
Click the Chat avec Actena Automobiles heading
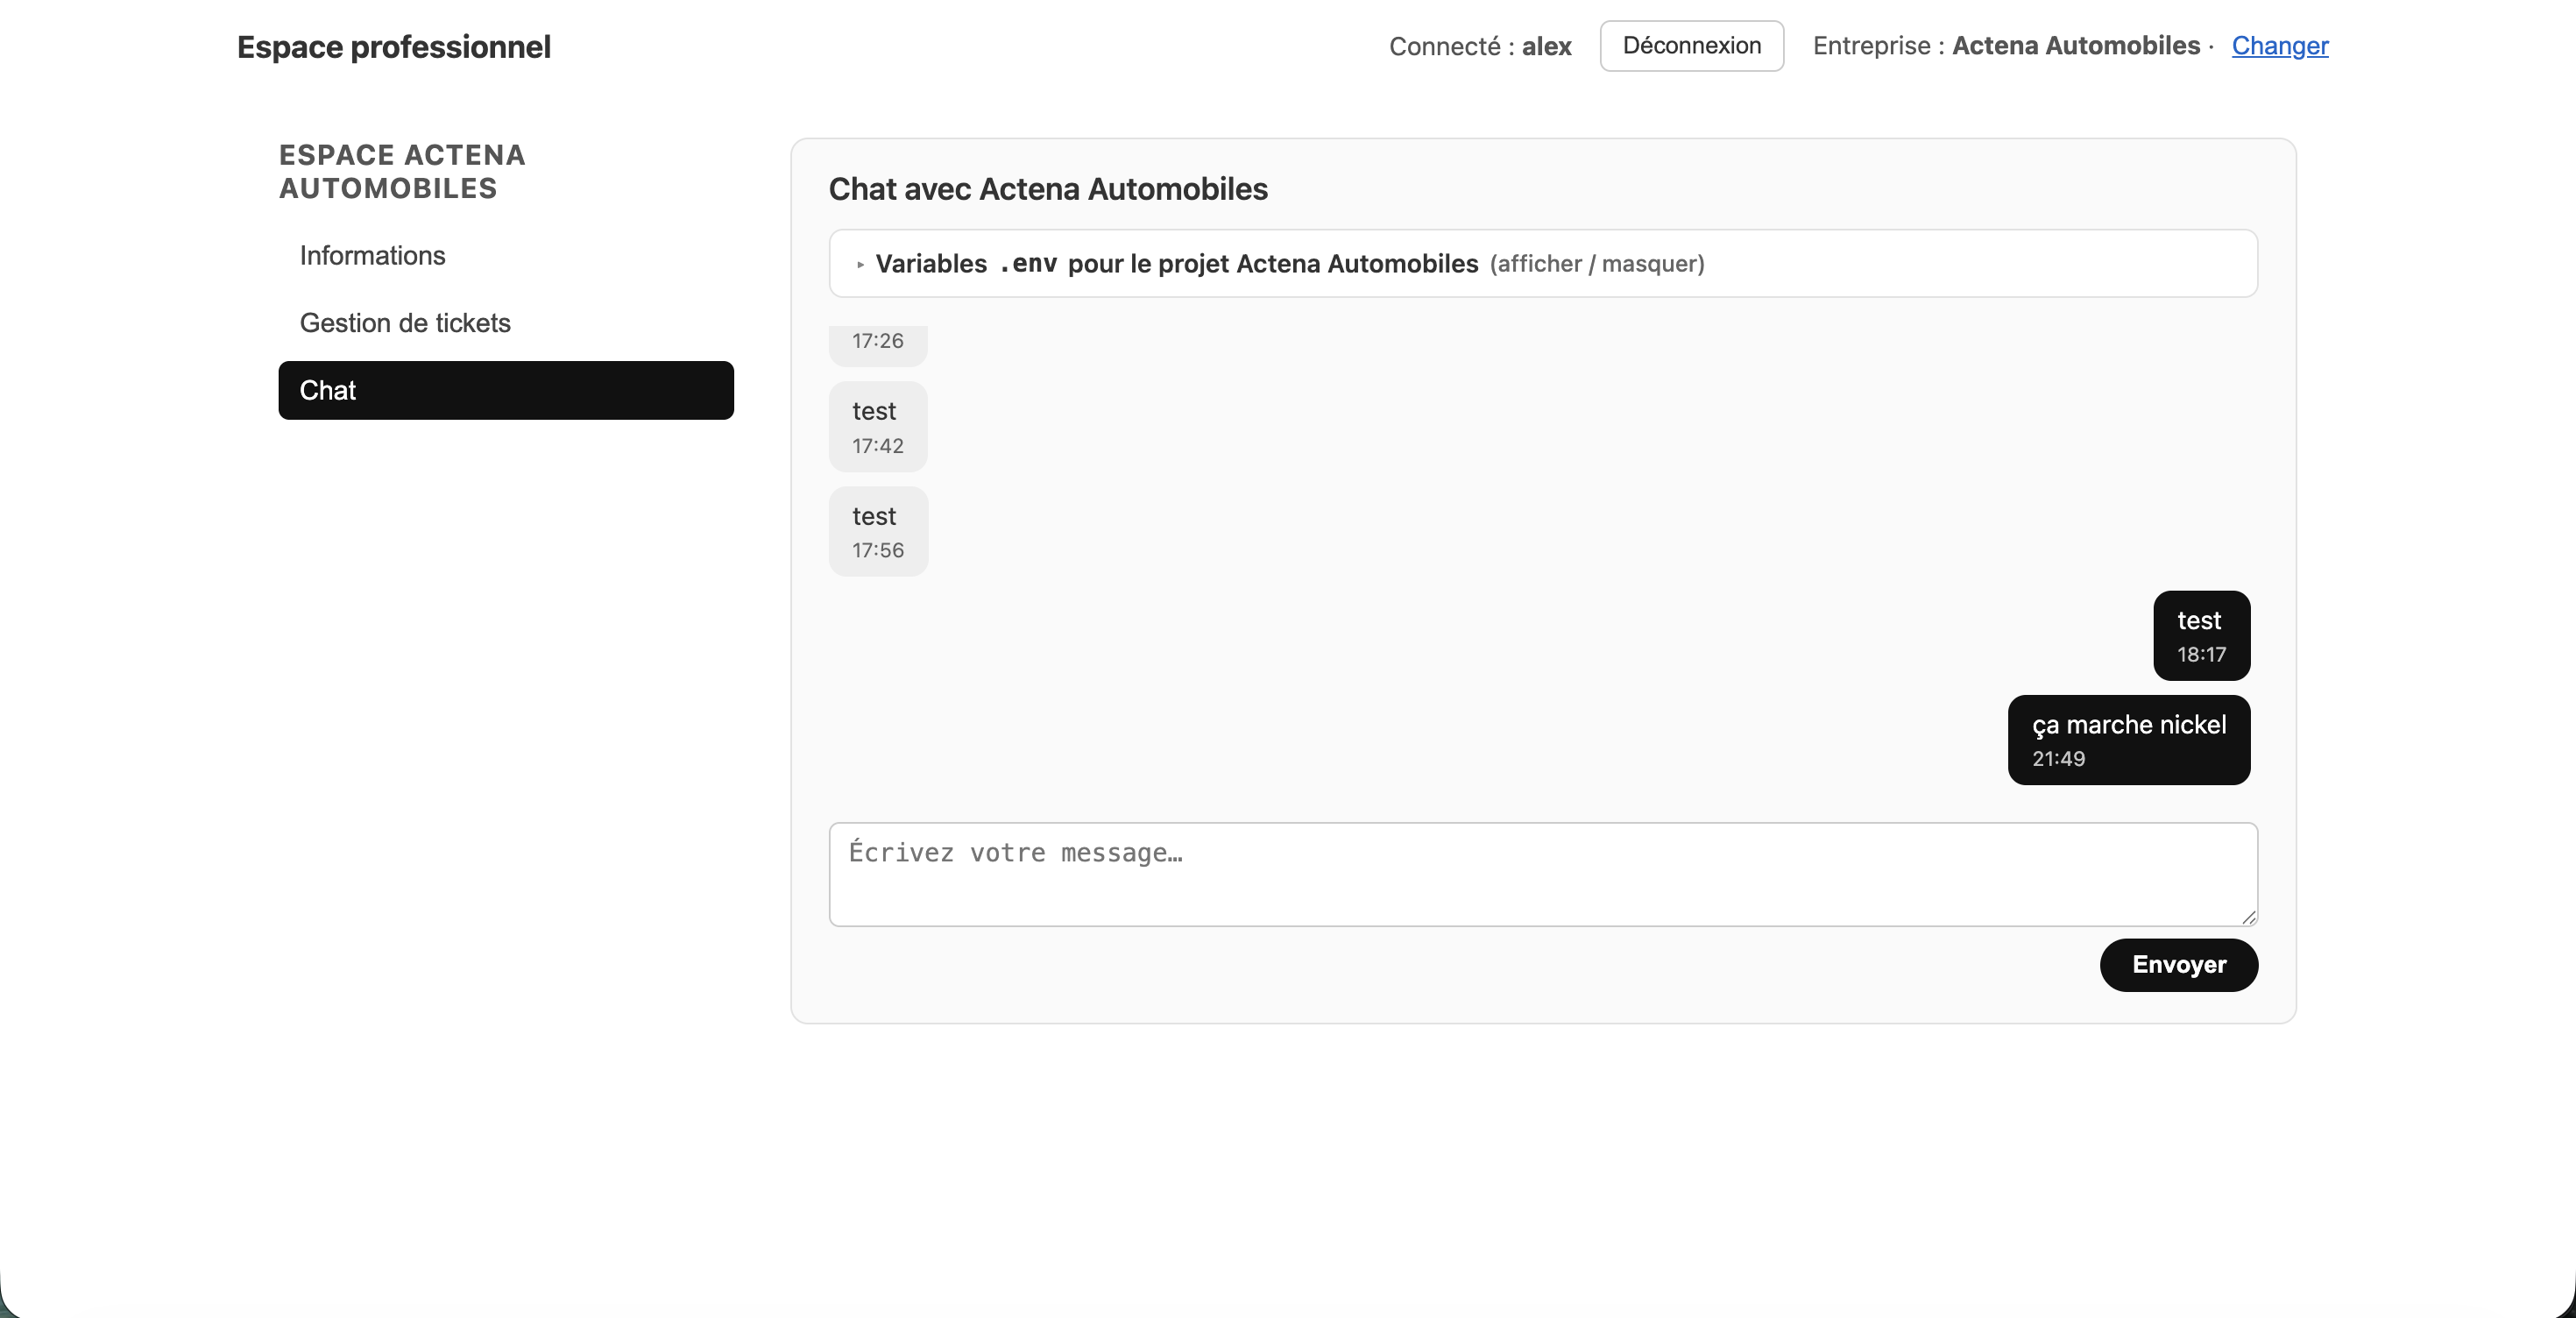coord(1047,189)
